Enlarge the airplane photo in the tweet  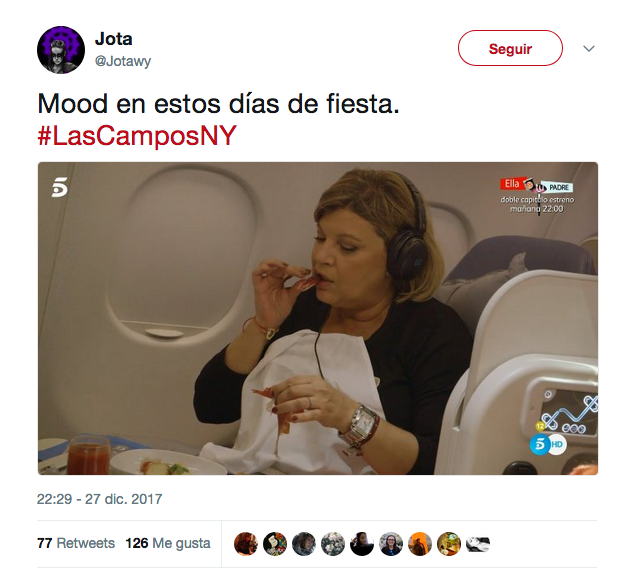[x=318, y=318]
